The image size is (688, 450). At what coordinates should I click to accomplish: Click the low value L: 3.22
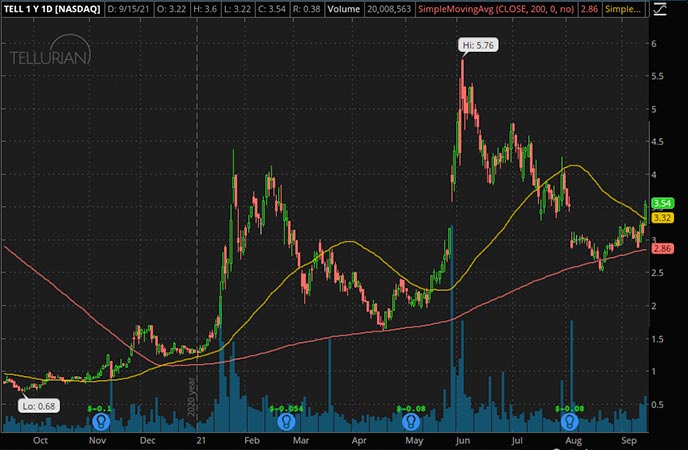tap(237, 9)
